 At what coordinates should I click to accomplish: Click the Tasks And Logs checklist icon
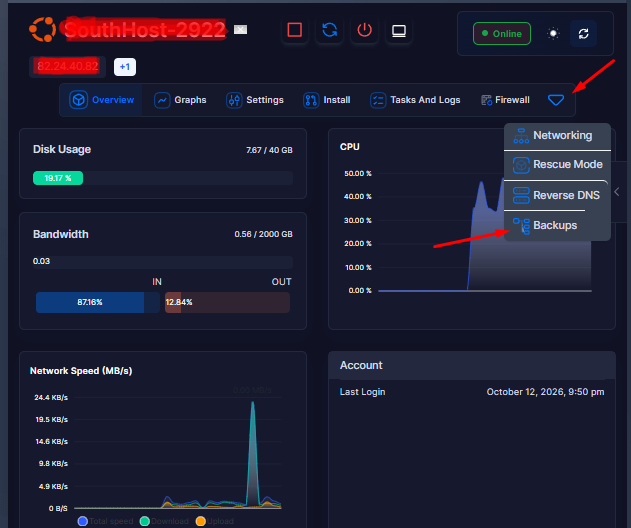[x=378, y=100]
